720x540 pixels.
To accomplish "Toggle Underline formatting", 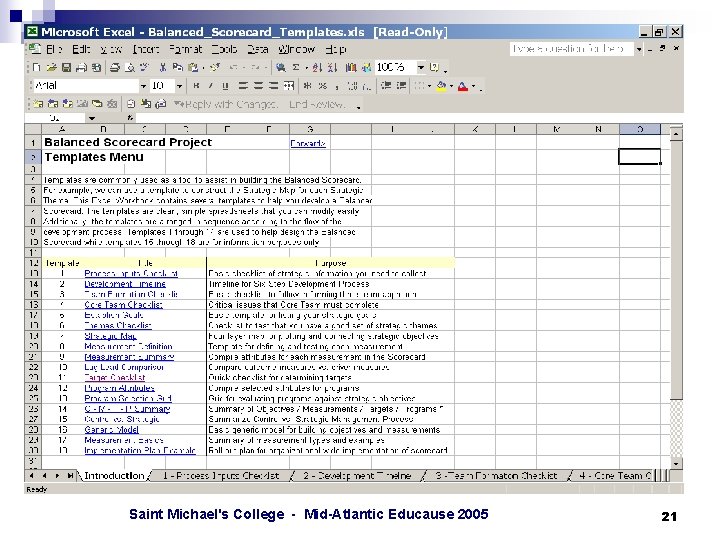I will (225, 86).
